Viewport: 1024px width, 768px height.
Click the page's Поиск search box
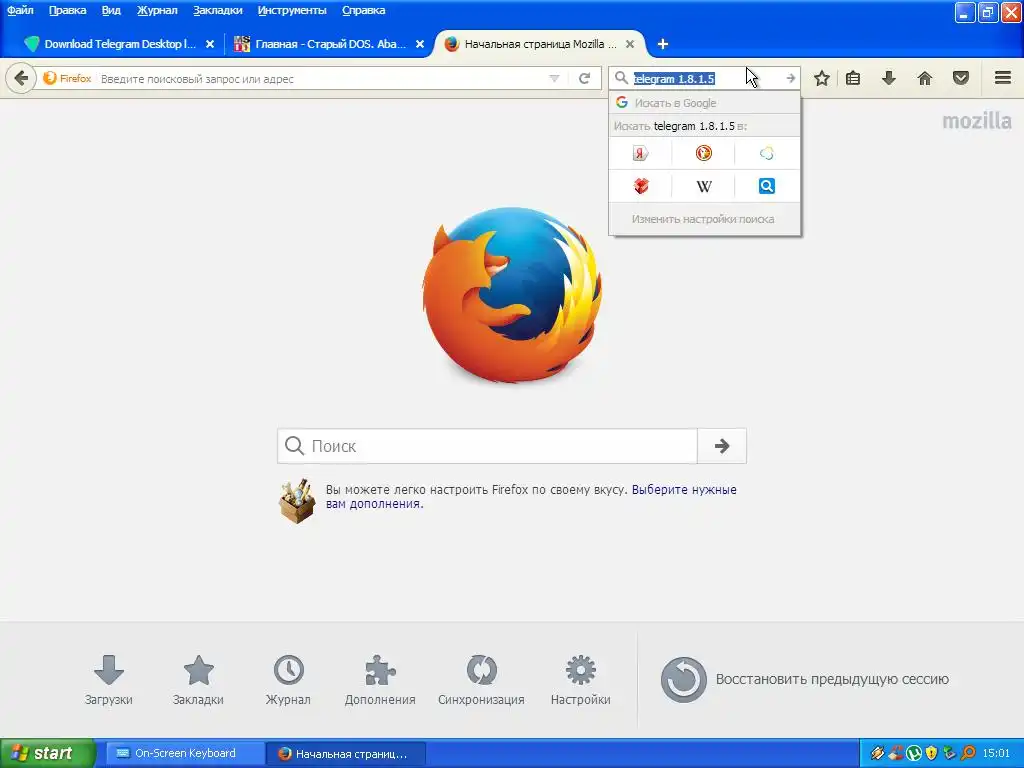coord(487,446)
